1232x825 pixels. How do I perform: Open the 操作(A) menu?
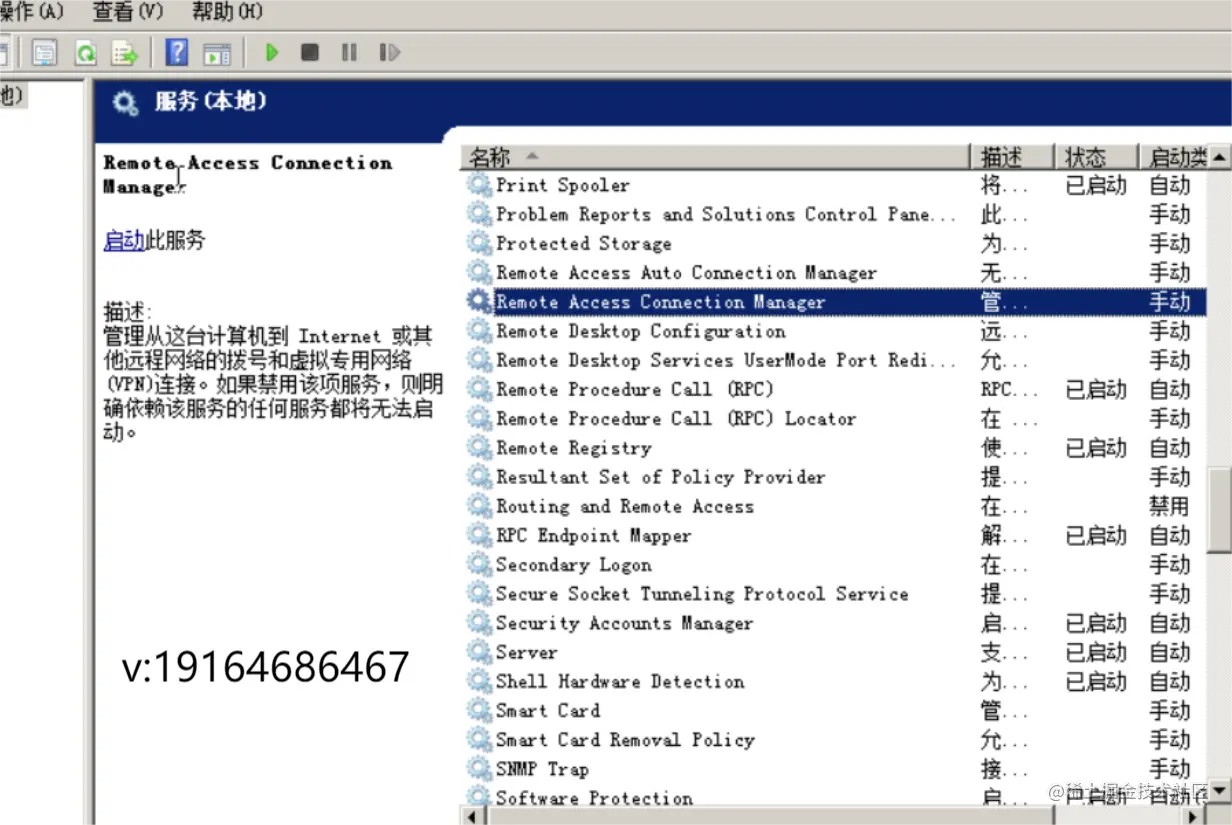pyautogui.click(x=29, y=12)
